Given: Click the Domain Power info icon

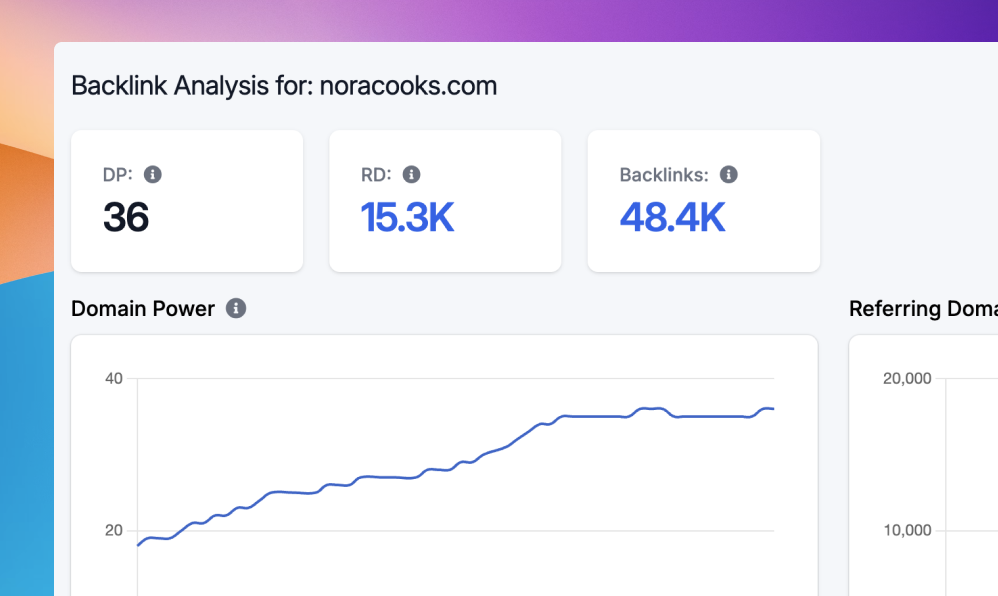Looking at the screenshot, I should 236,308.
